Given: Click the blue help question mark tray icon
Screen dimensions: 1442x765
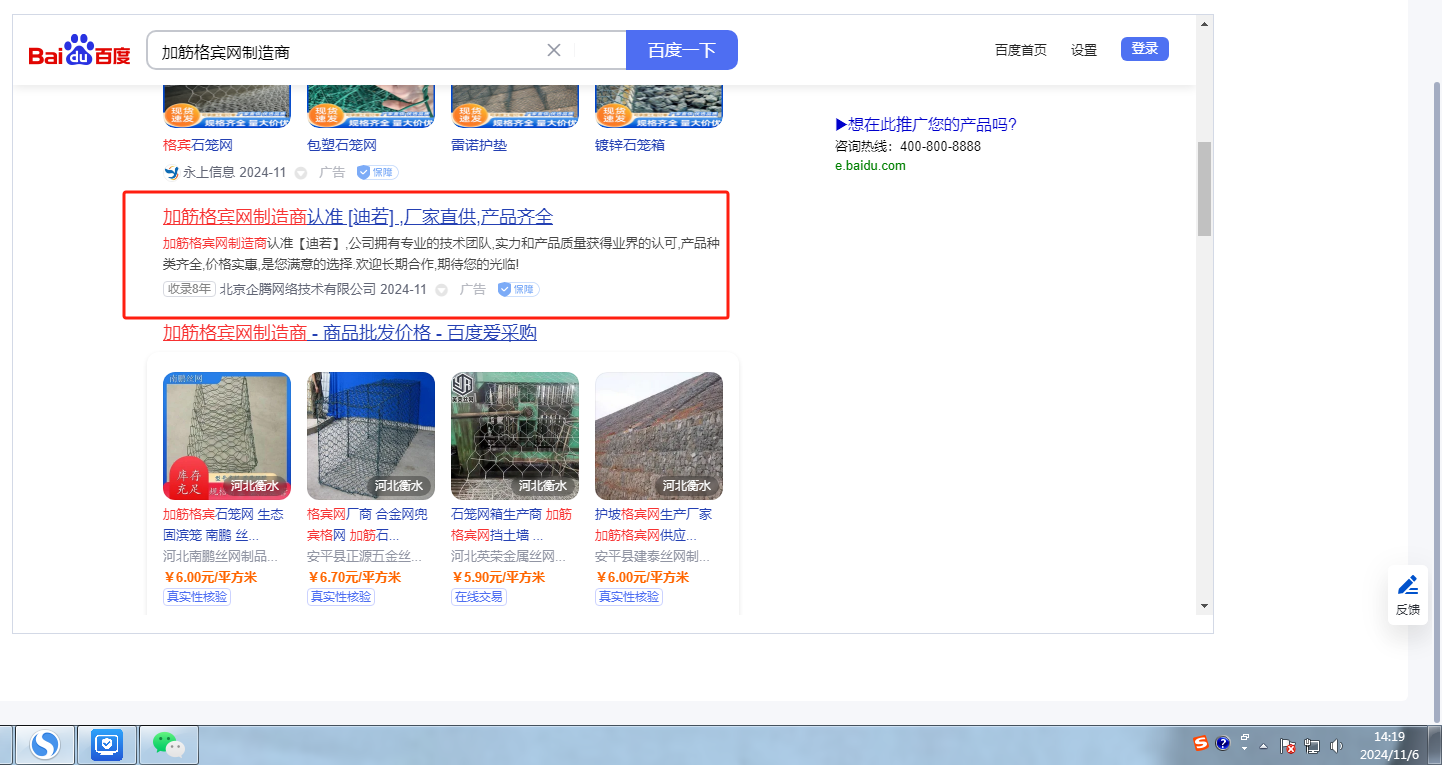Looking at the screenshot, I should [1222, 743].
